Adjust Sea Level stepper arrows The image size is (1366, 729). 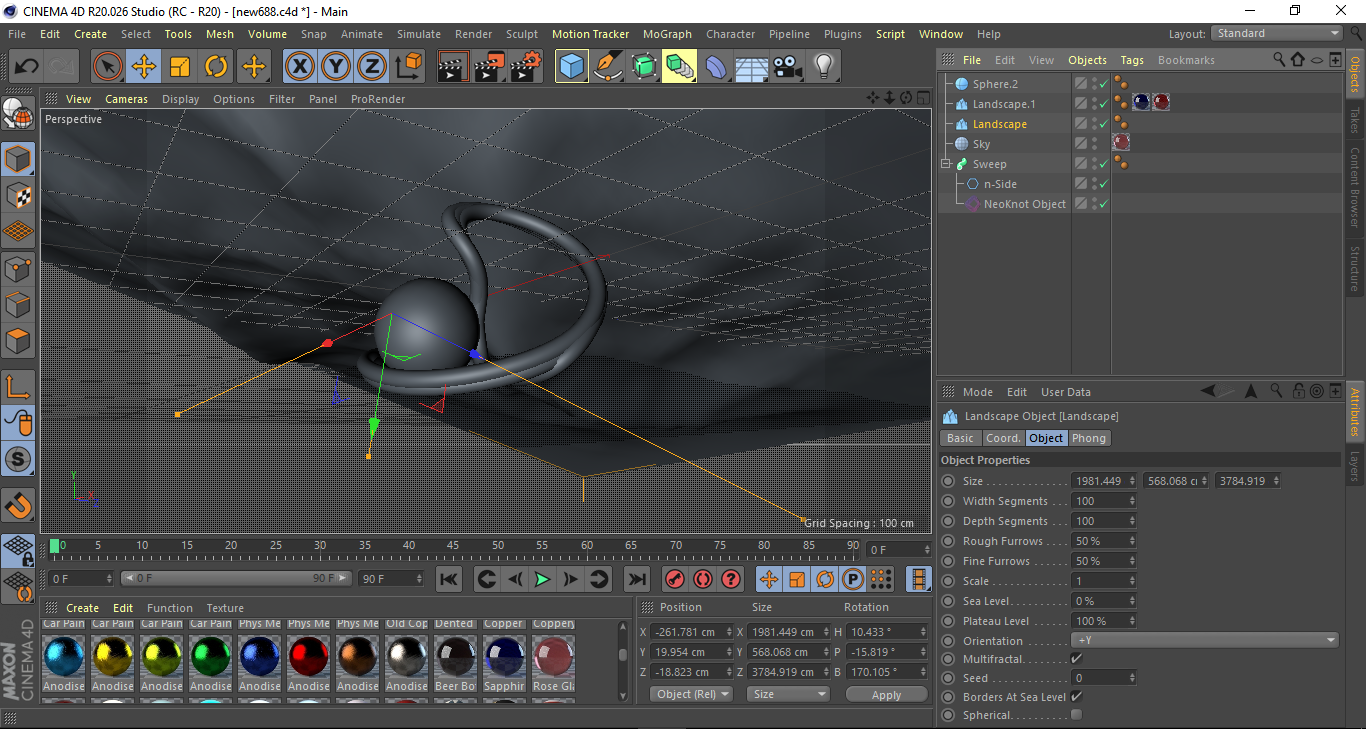[x=1132, y=601]
